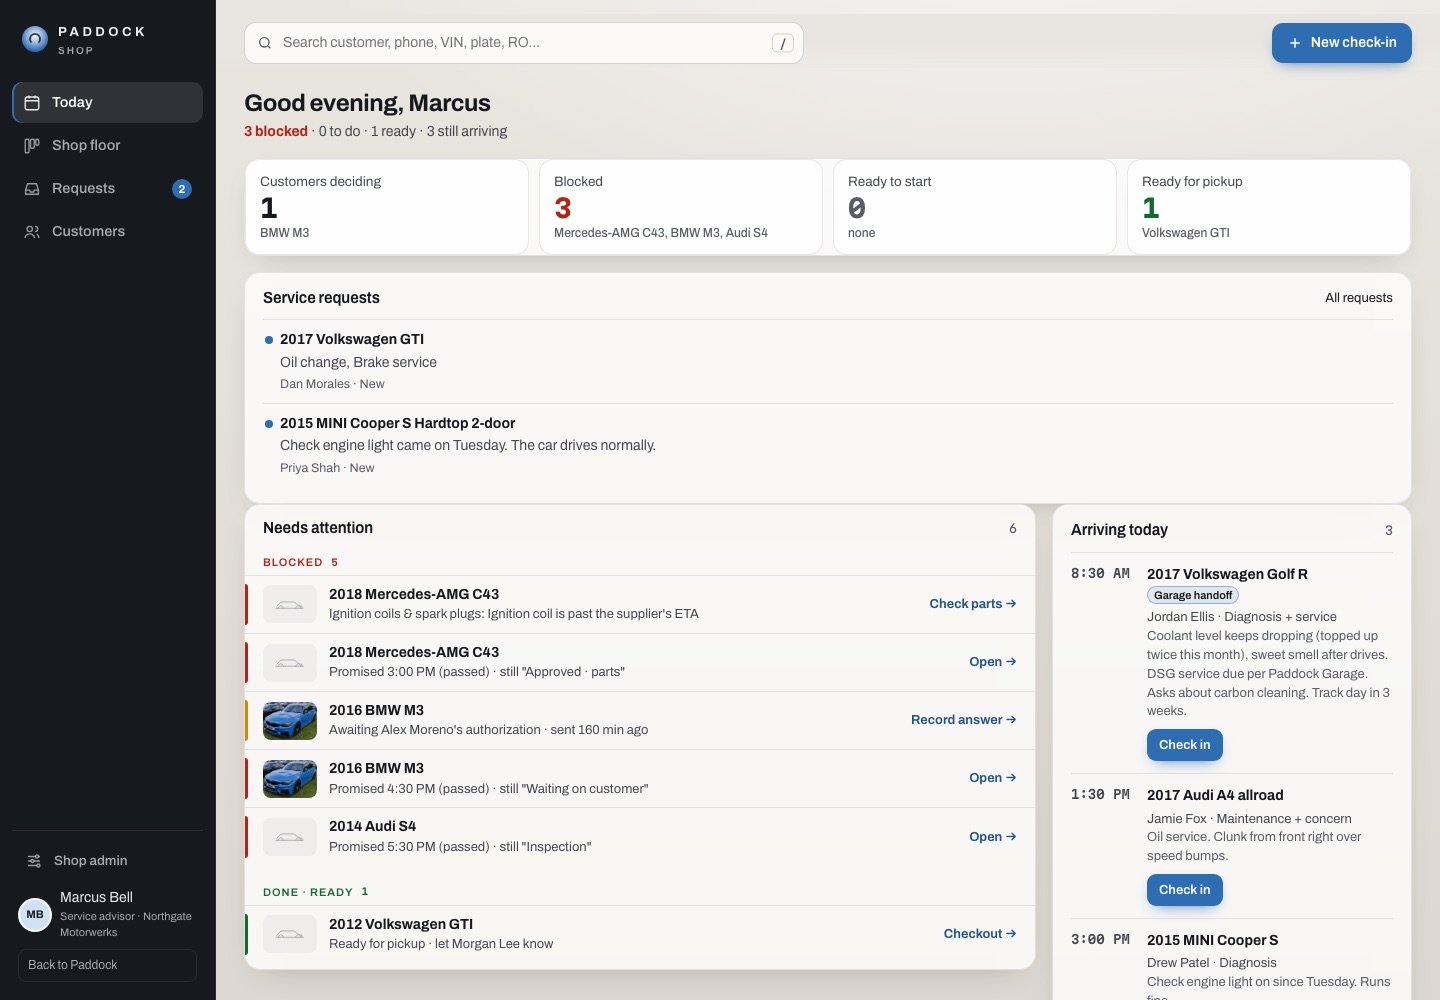Click Record answer for BMW M3
This screenshot has height=1000, width=1440.
coord(964,720)
